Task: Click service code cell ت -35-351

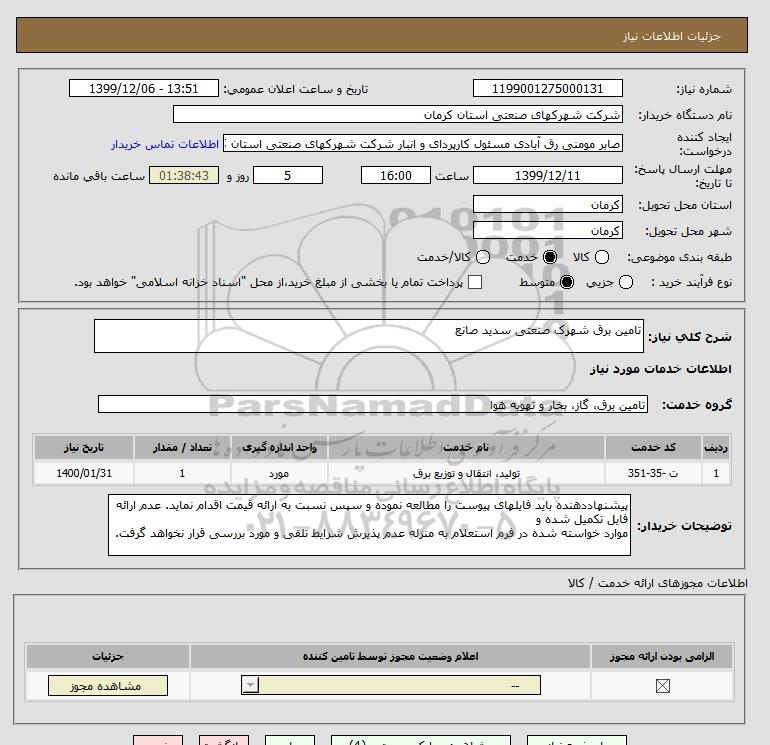Action: point(653,473)
